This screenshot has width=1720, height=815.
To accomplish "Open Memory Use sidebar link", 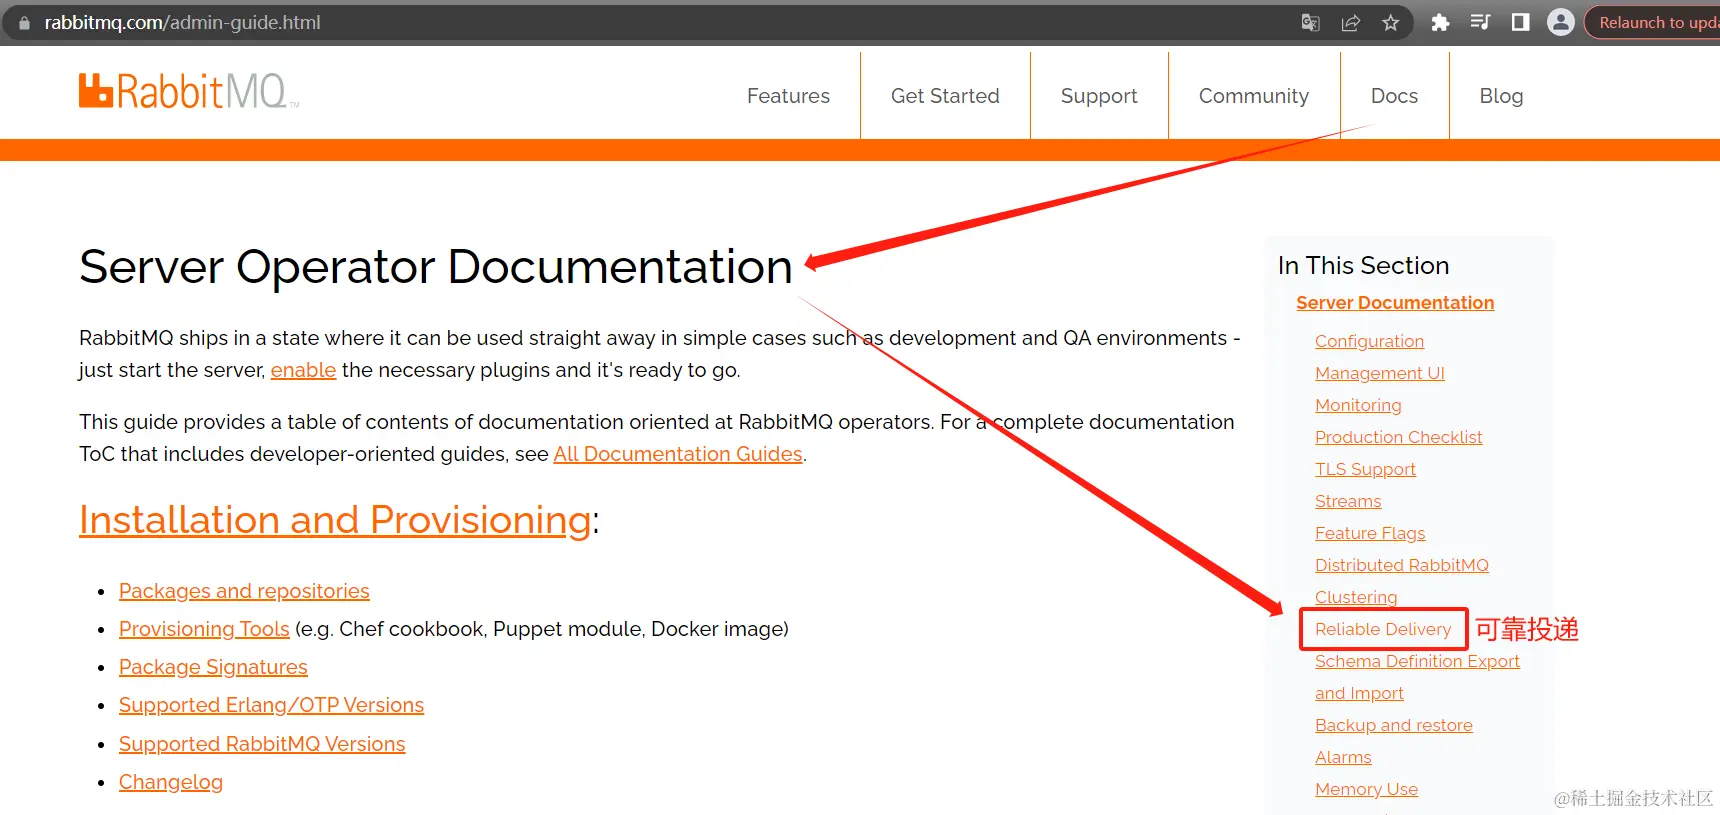I will tap(1366, 789).
